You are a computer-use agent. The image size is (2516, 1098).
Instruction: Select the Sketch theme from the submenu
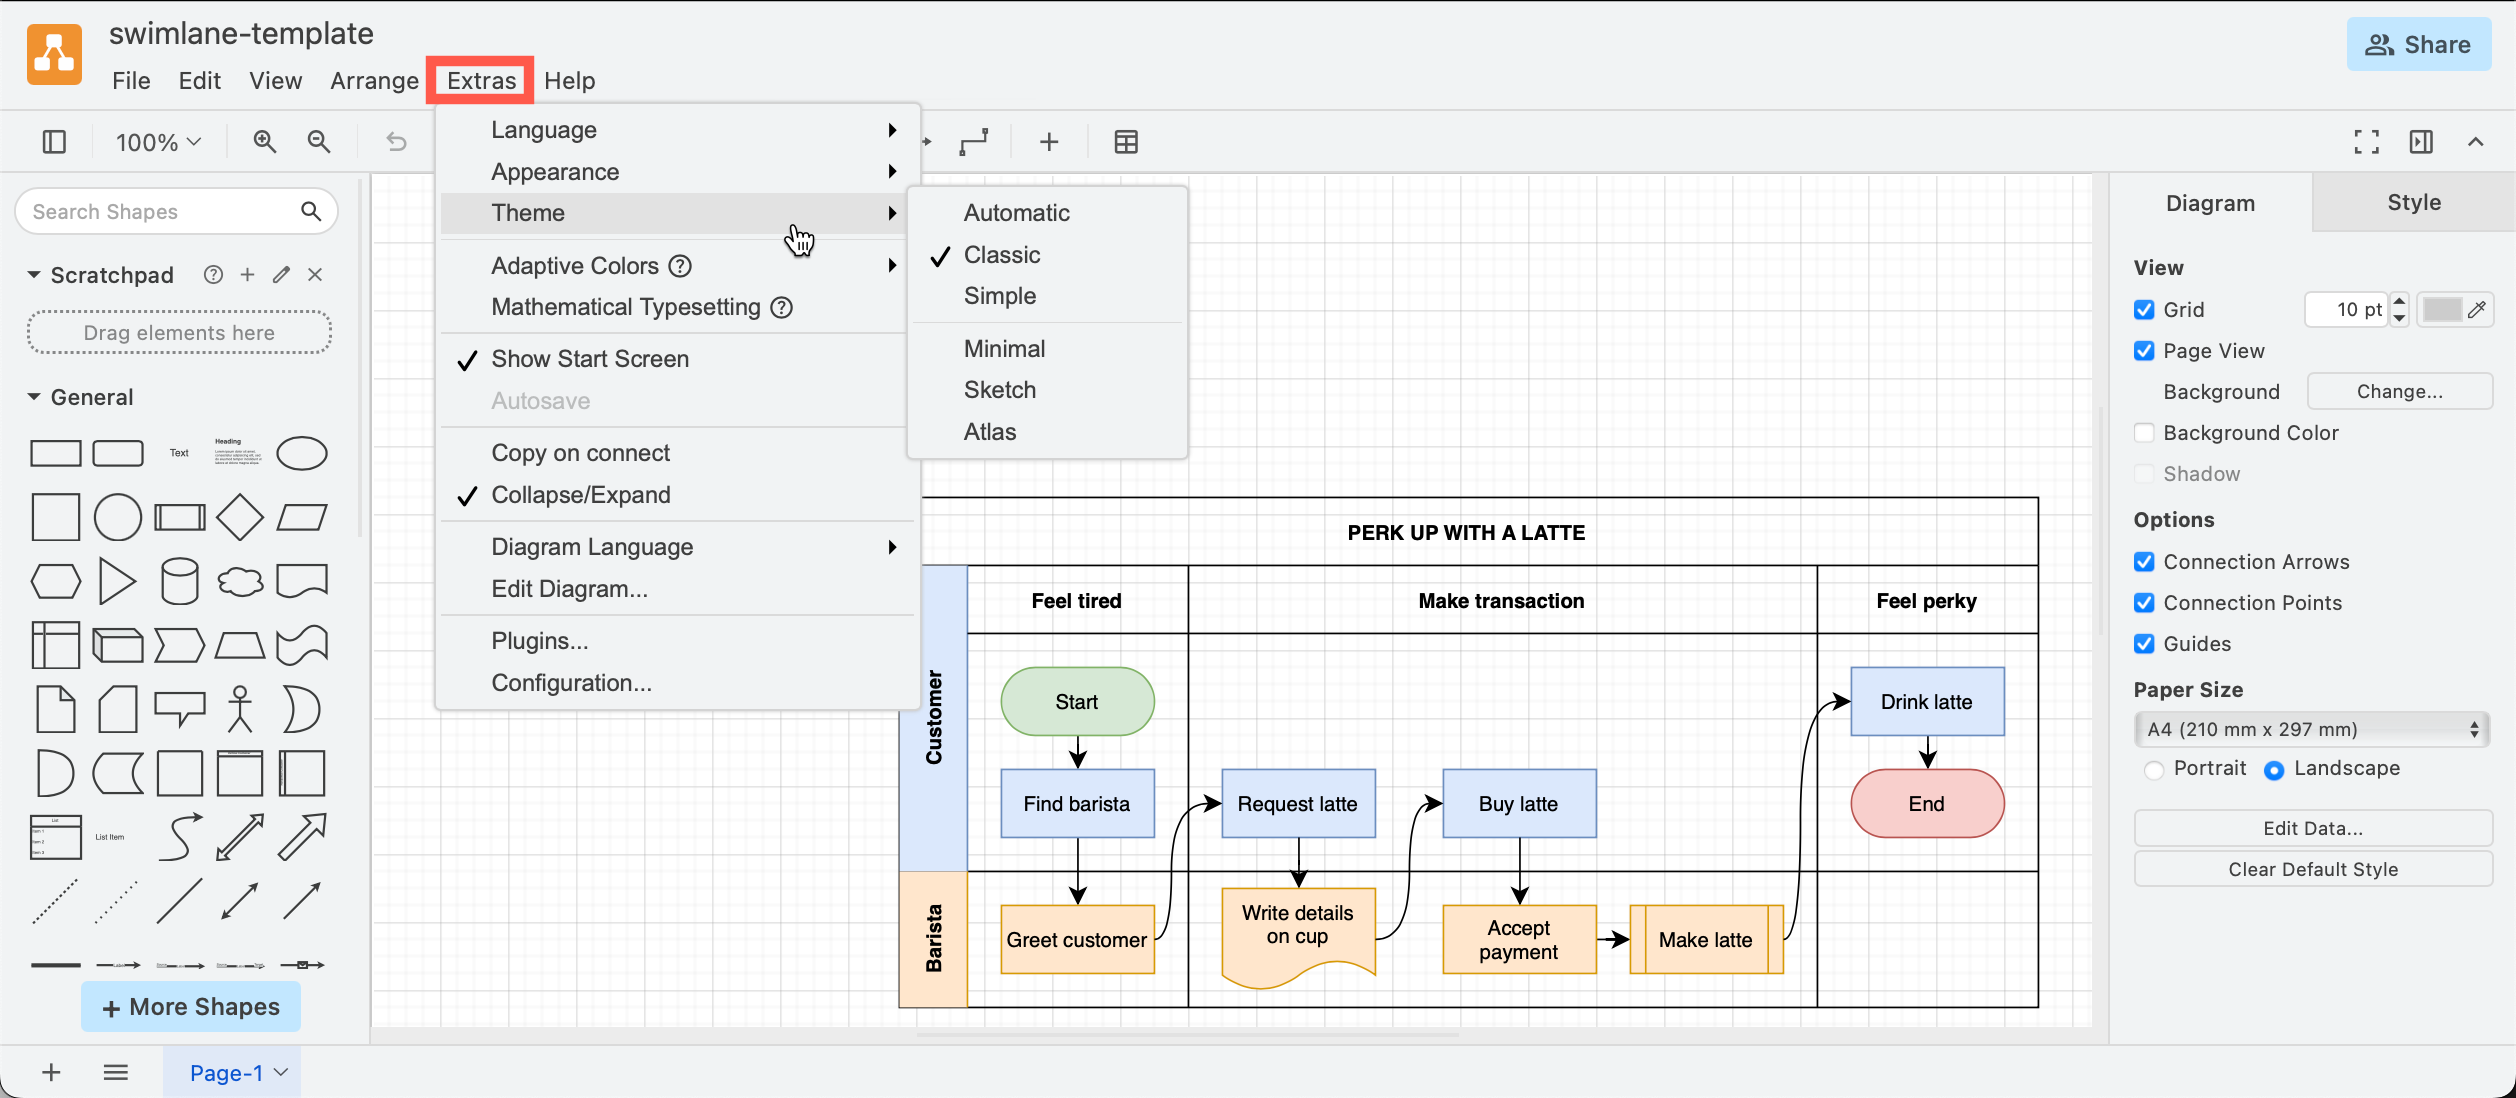[x=1000, y=389]
